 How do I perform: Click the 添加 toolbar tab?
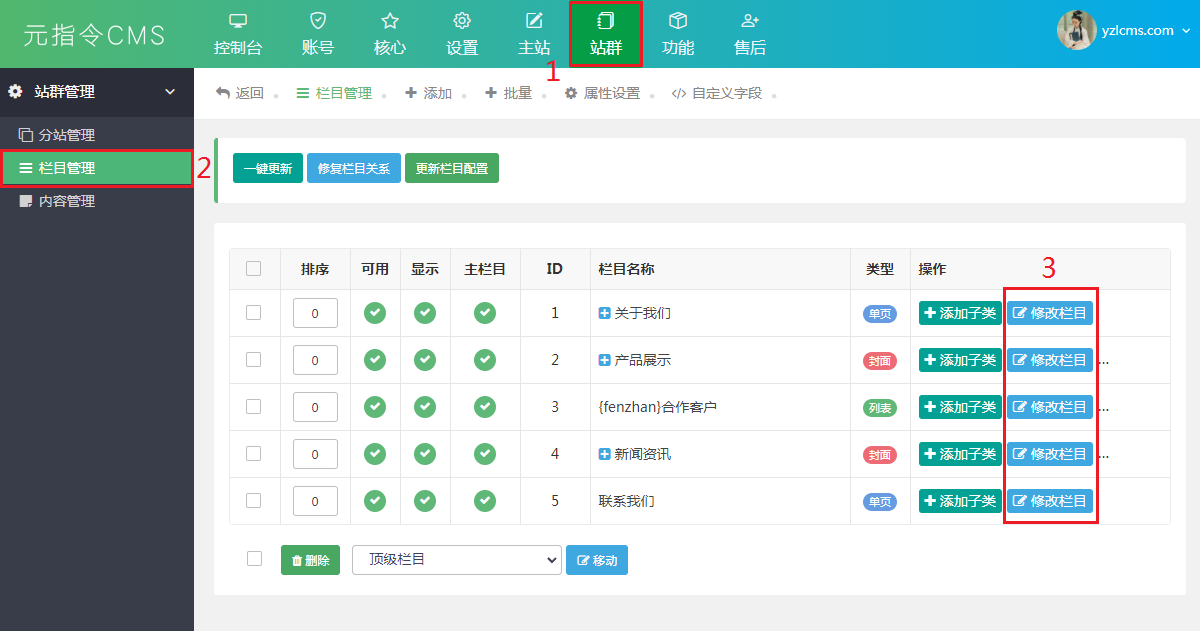428,93
